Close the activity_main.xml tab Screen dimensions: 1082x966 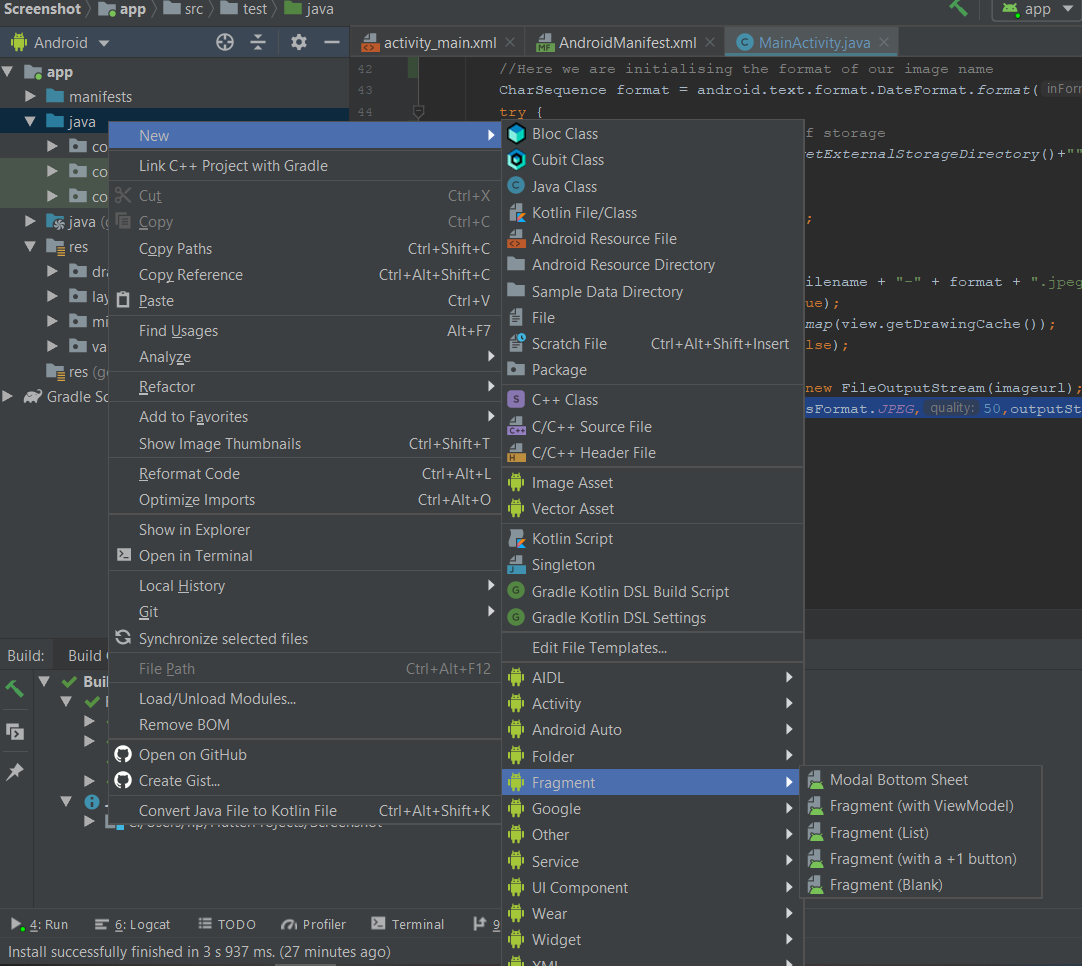click(x=510, y=42)
